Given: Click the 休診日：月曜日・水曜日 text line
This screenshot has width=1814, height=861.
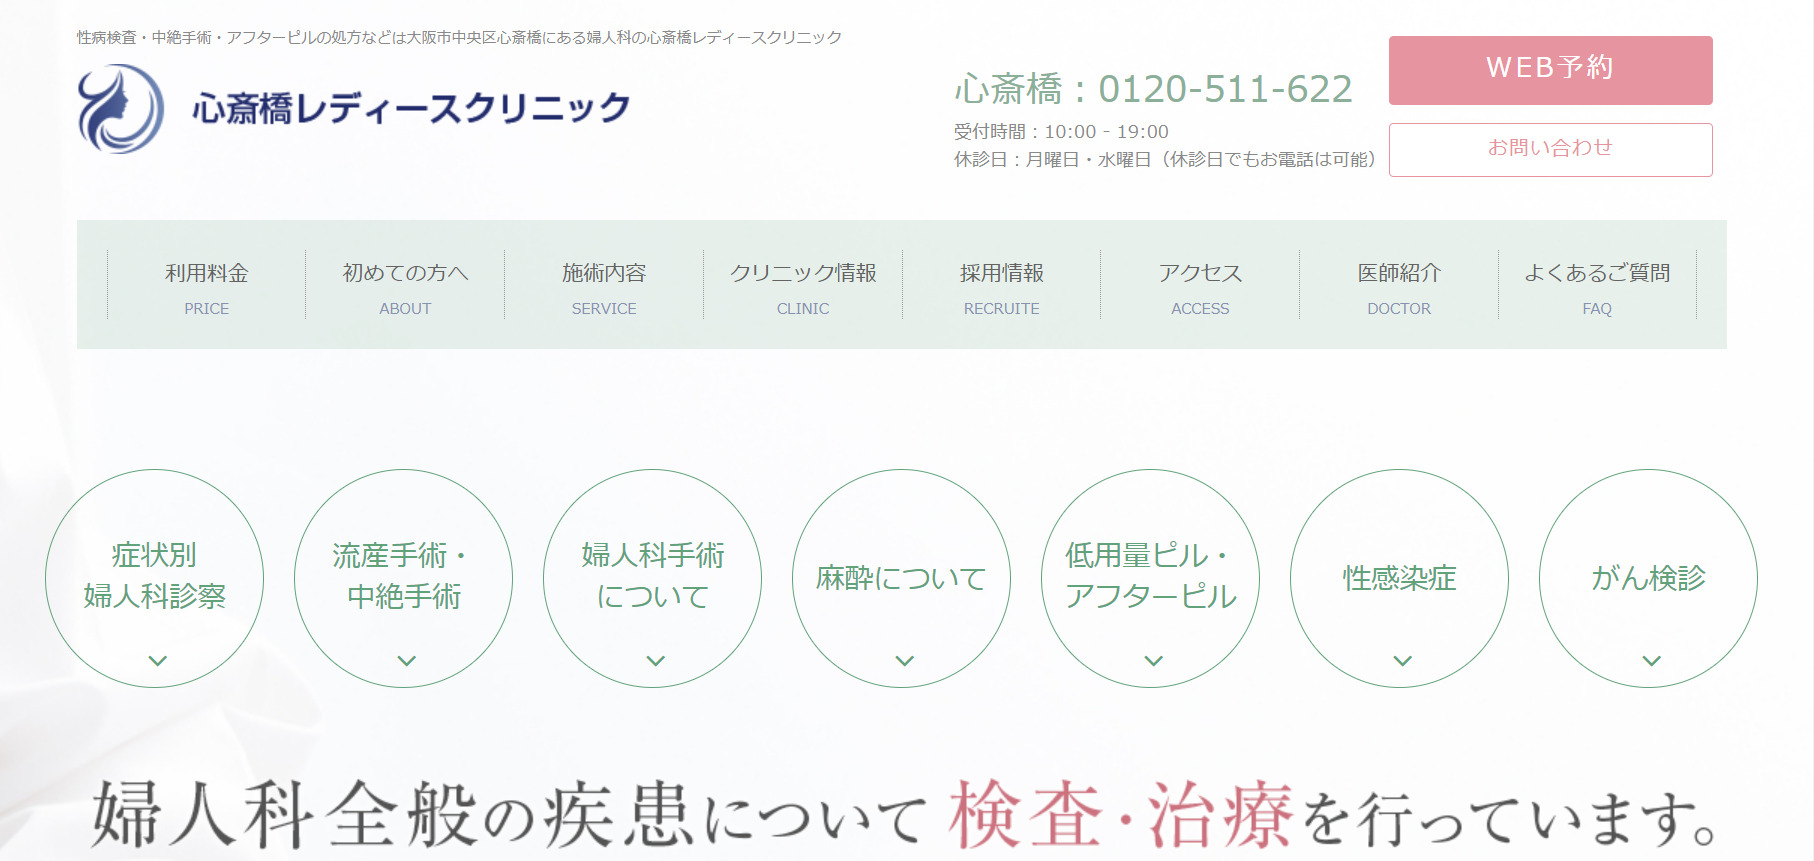Looking at the screenshot, I should point(1165,160).
